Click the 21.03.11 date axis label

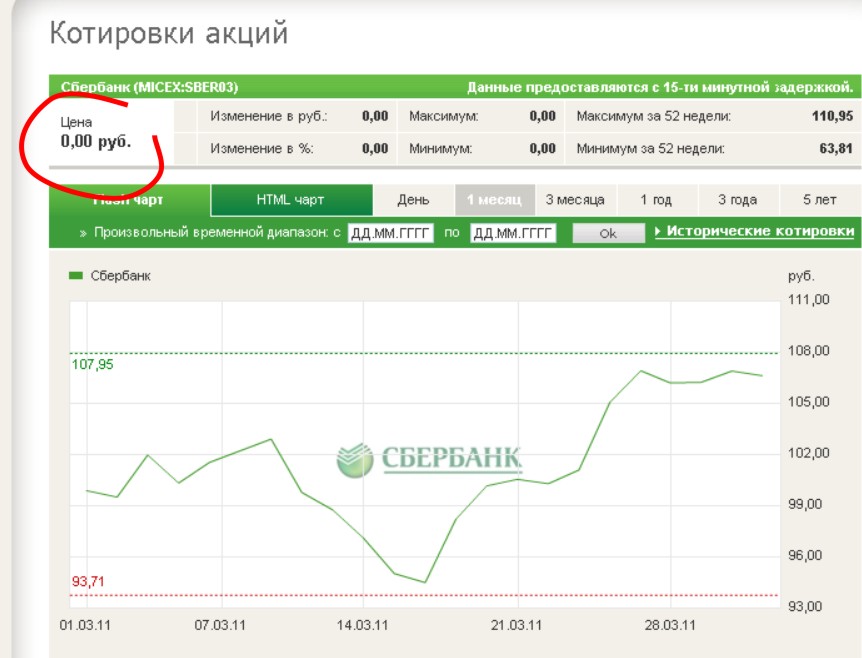tap(516, 626)
